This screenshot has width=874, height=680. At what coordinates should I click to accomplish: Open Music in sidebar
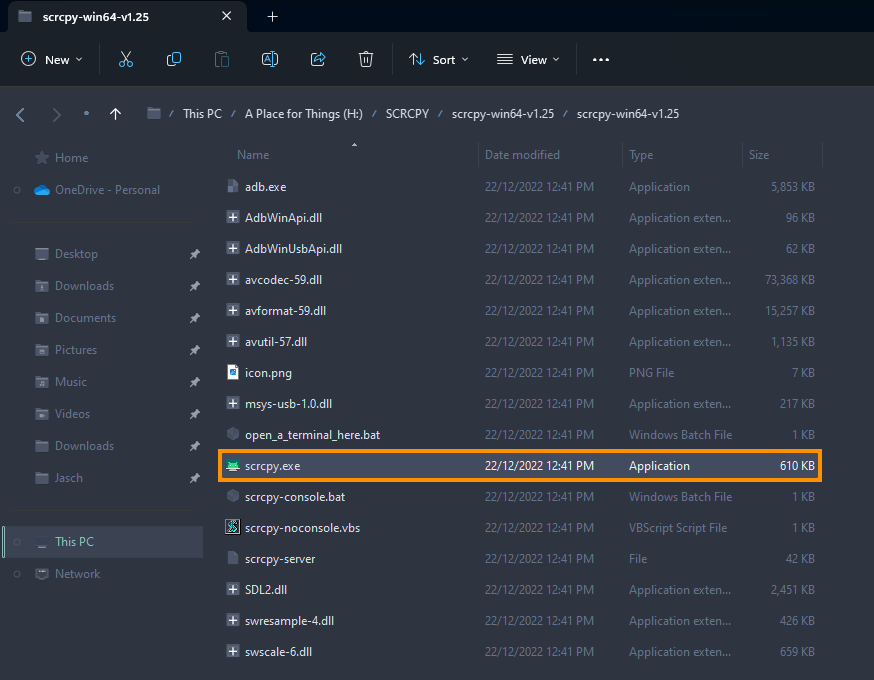point(71,382)
